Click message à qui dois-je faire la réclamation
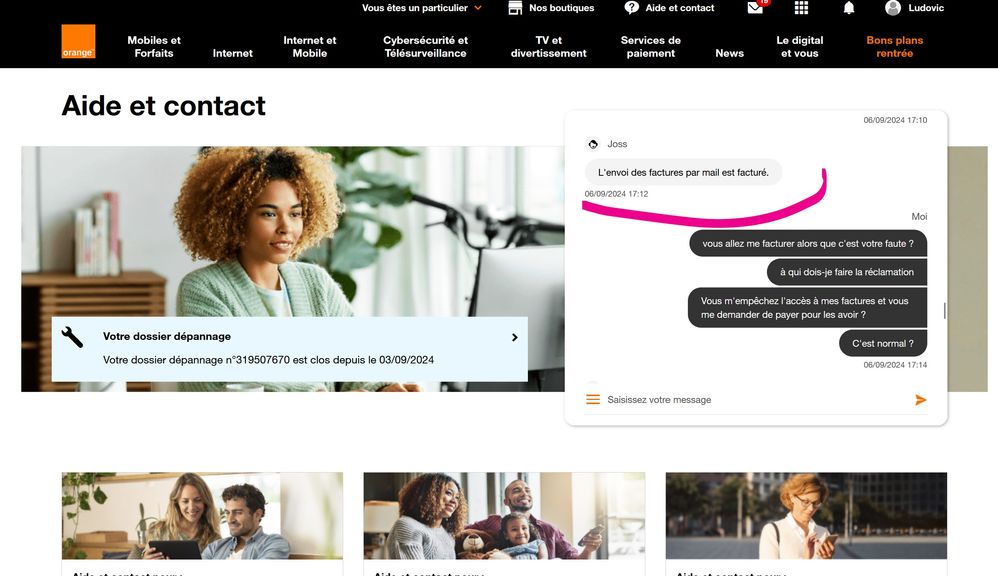Image resolution: width=998 pixels, height=576 pixels. 847,272
